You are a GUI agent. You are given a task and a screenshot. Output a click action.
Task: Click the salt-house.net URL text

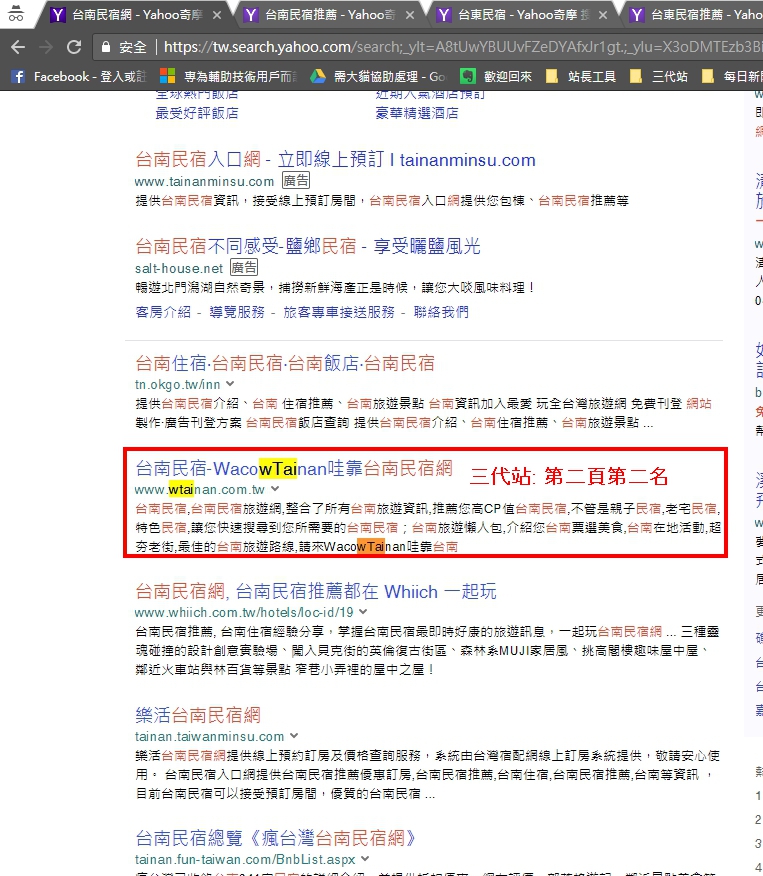179,268
